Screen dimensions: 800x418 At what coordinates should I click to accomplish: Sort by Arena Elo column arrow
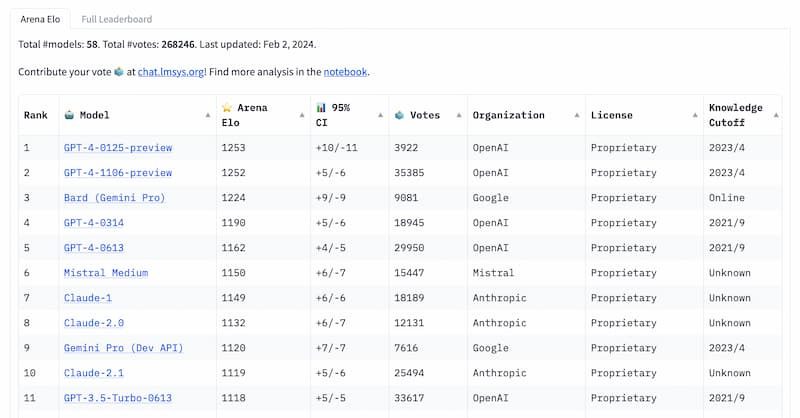pos(302,115)
